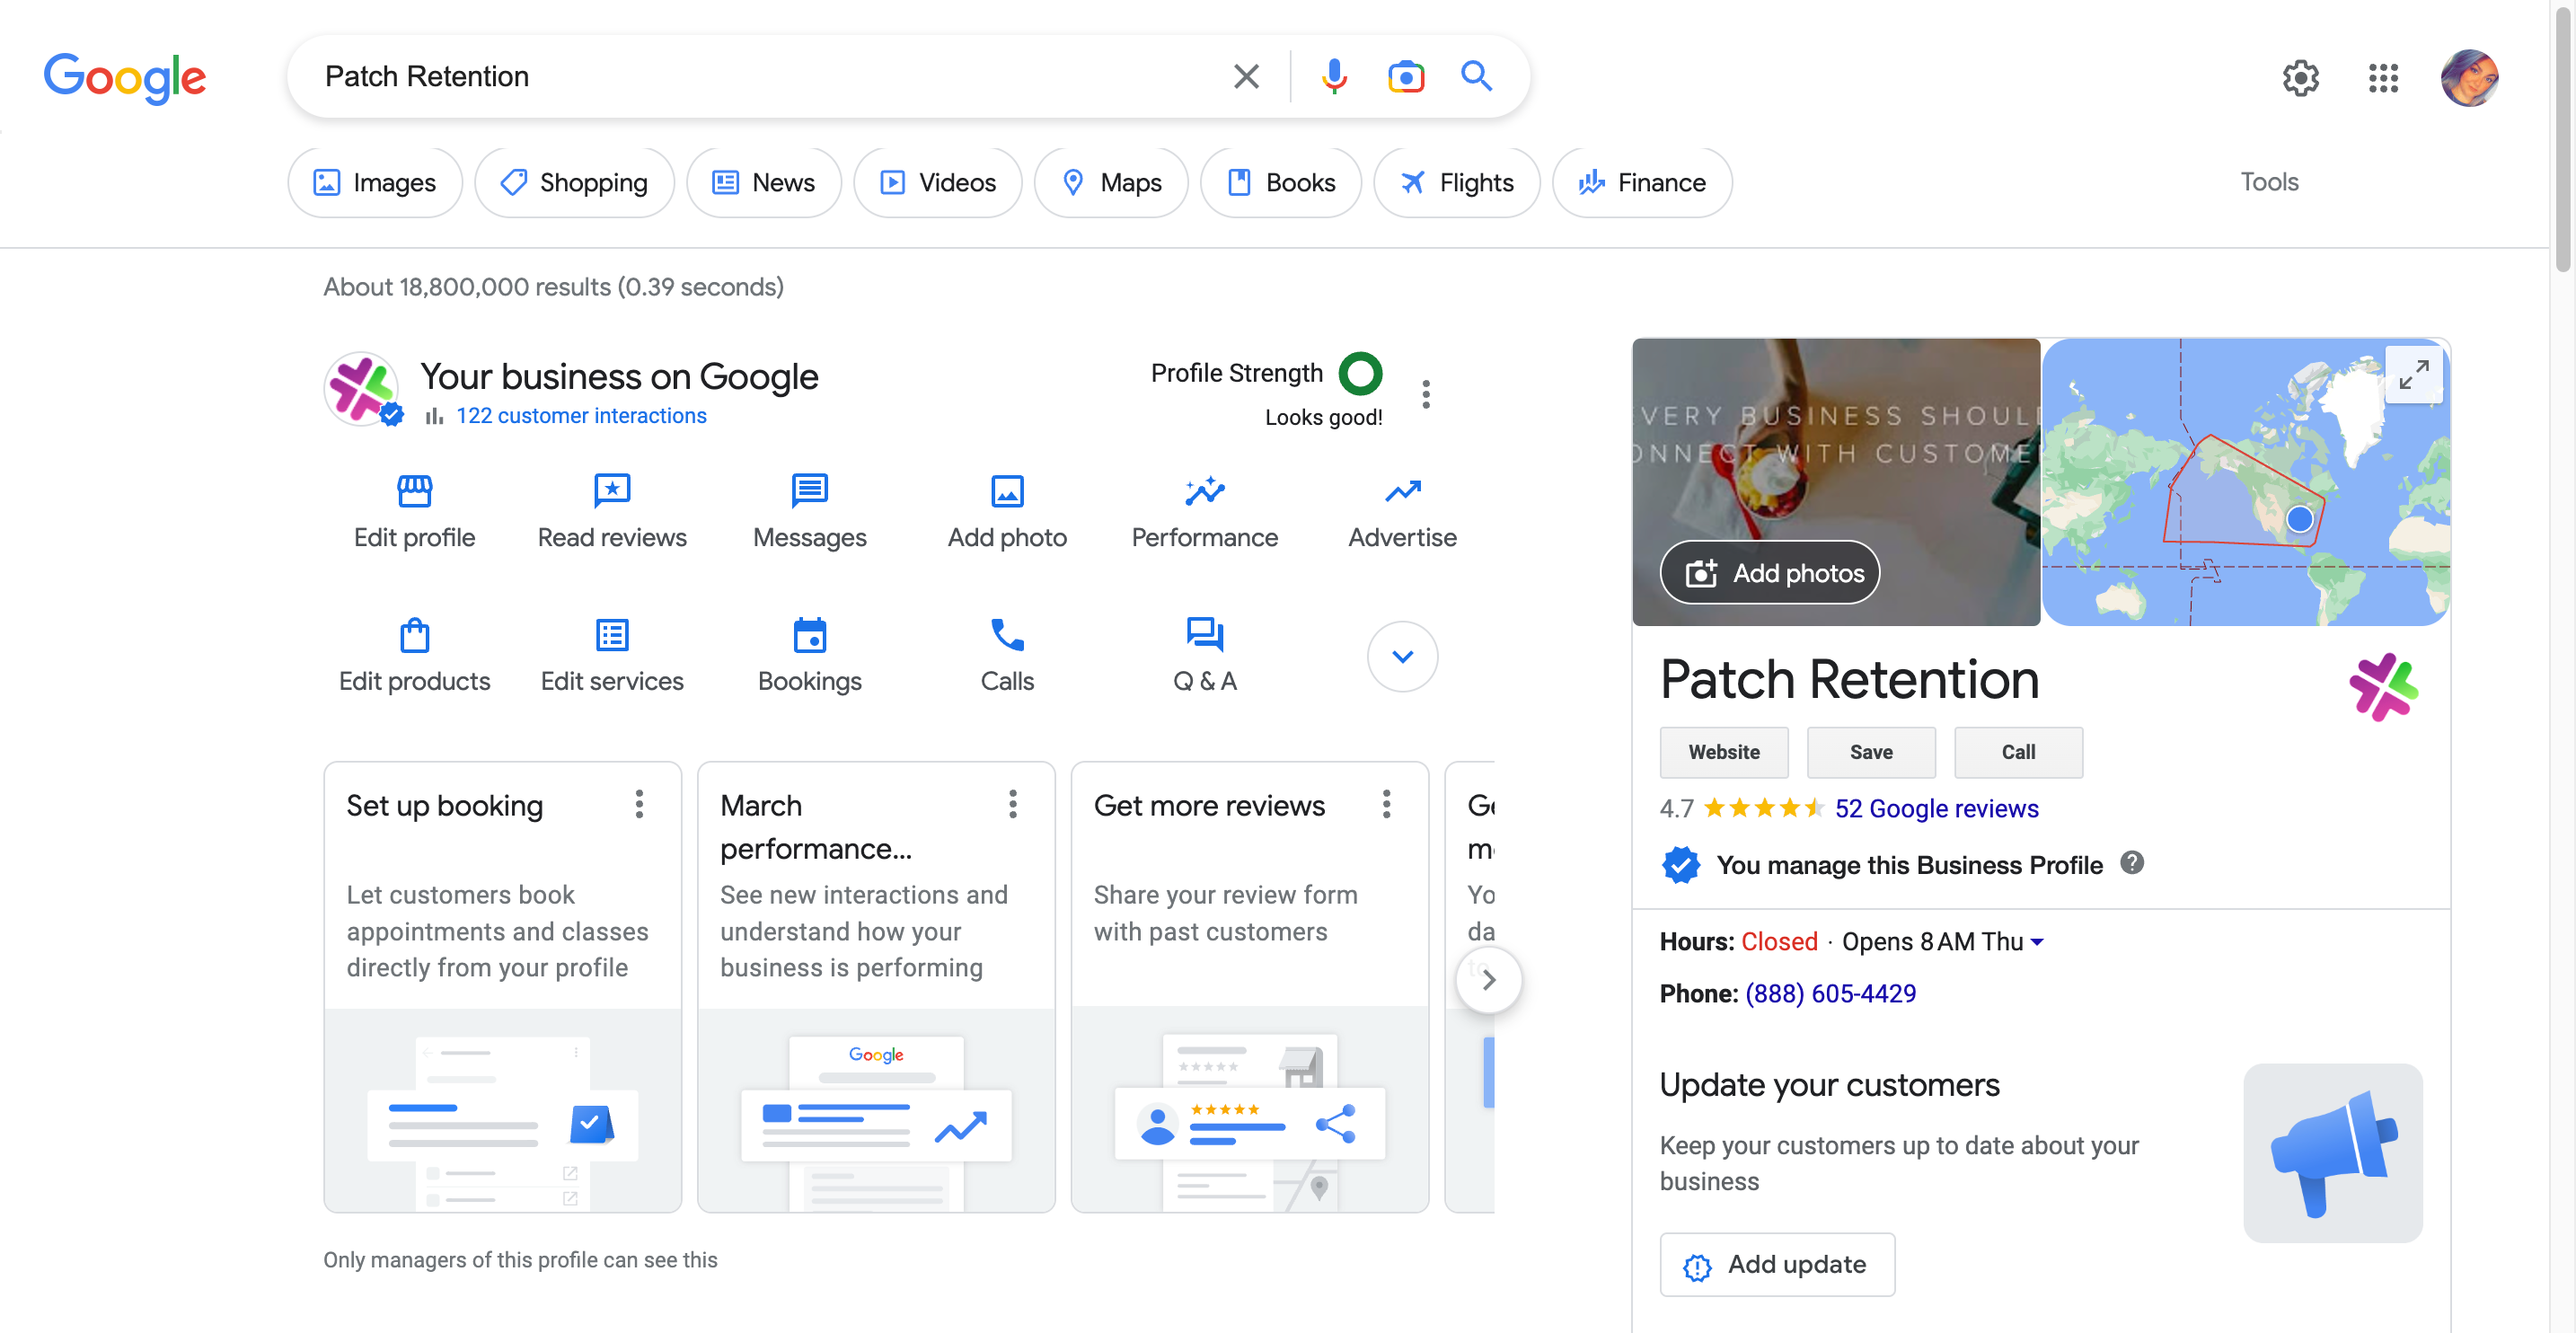Show next suggestion cards with the arrow
The width and height of the screenshot is (2576, 1333).
(1488, 979)
